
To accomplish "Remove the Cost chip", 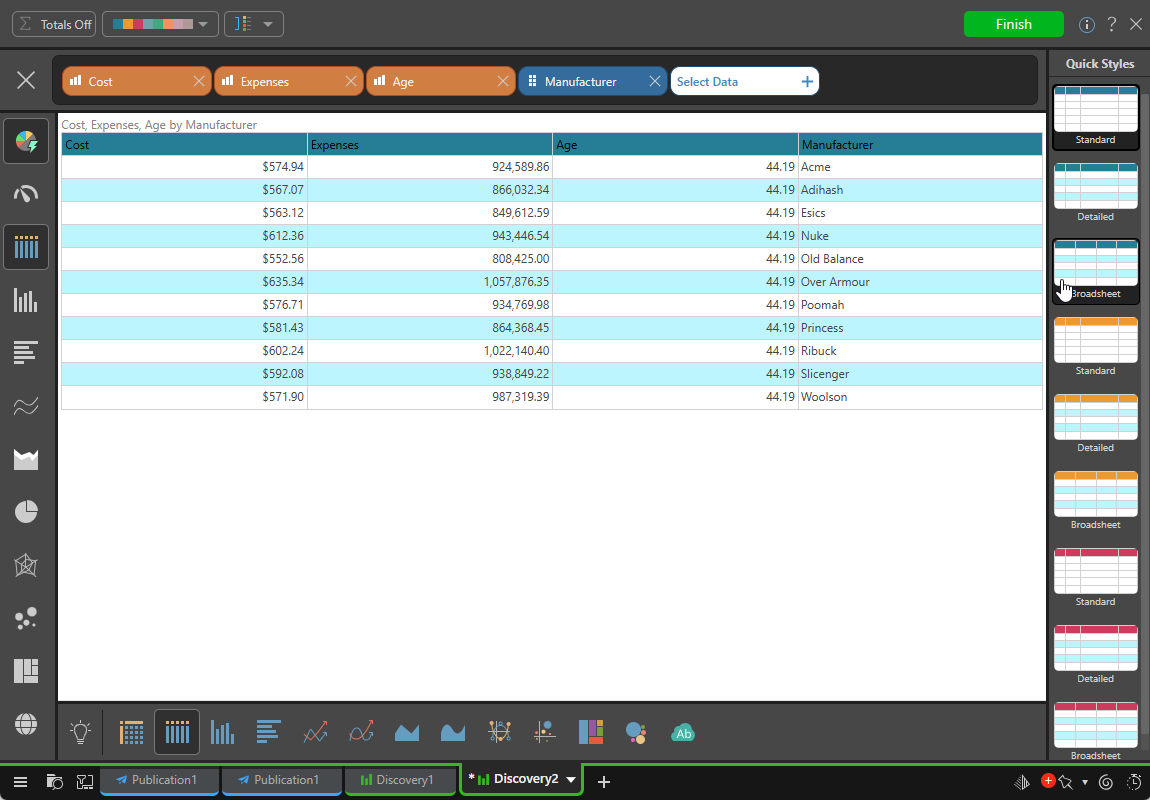I will pos(199,81).
